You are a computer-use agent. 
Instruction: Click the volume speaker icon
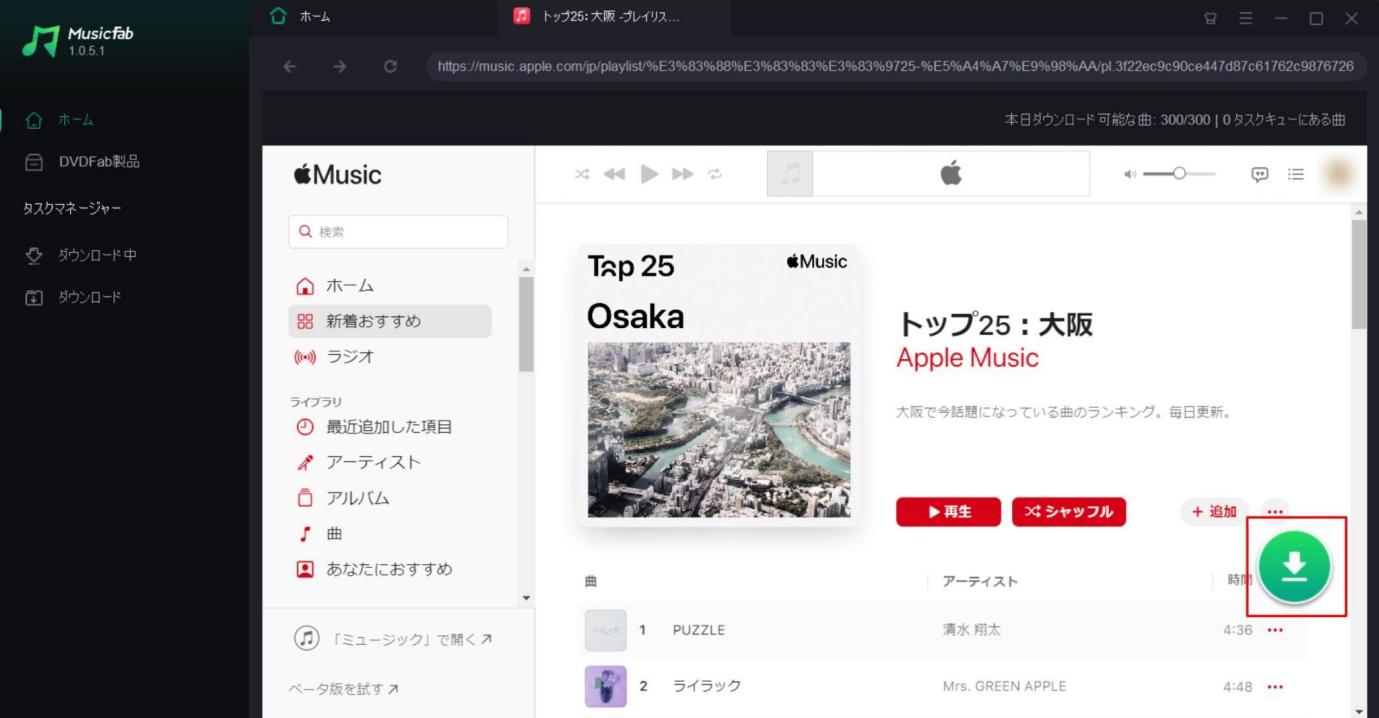(1130, 174)
